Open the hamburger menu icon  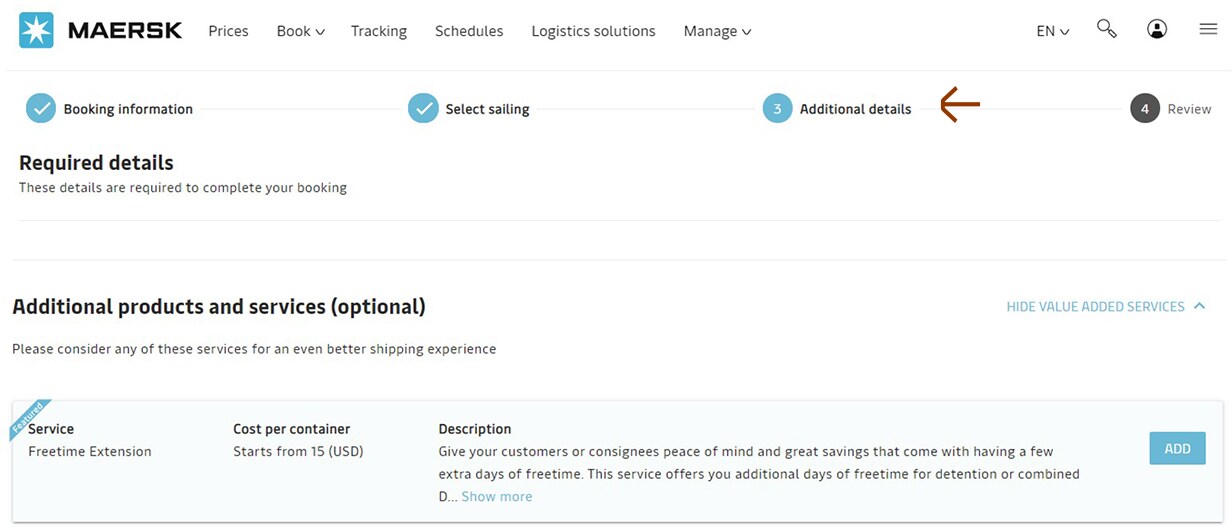click(x=1208, y=30)
